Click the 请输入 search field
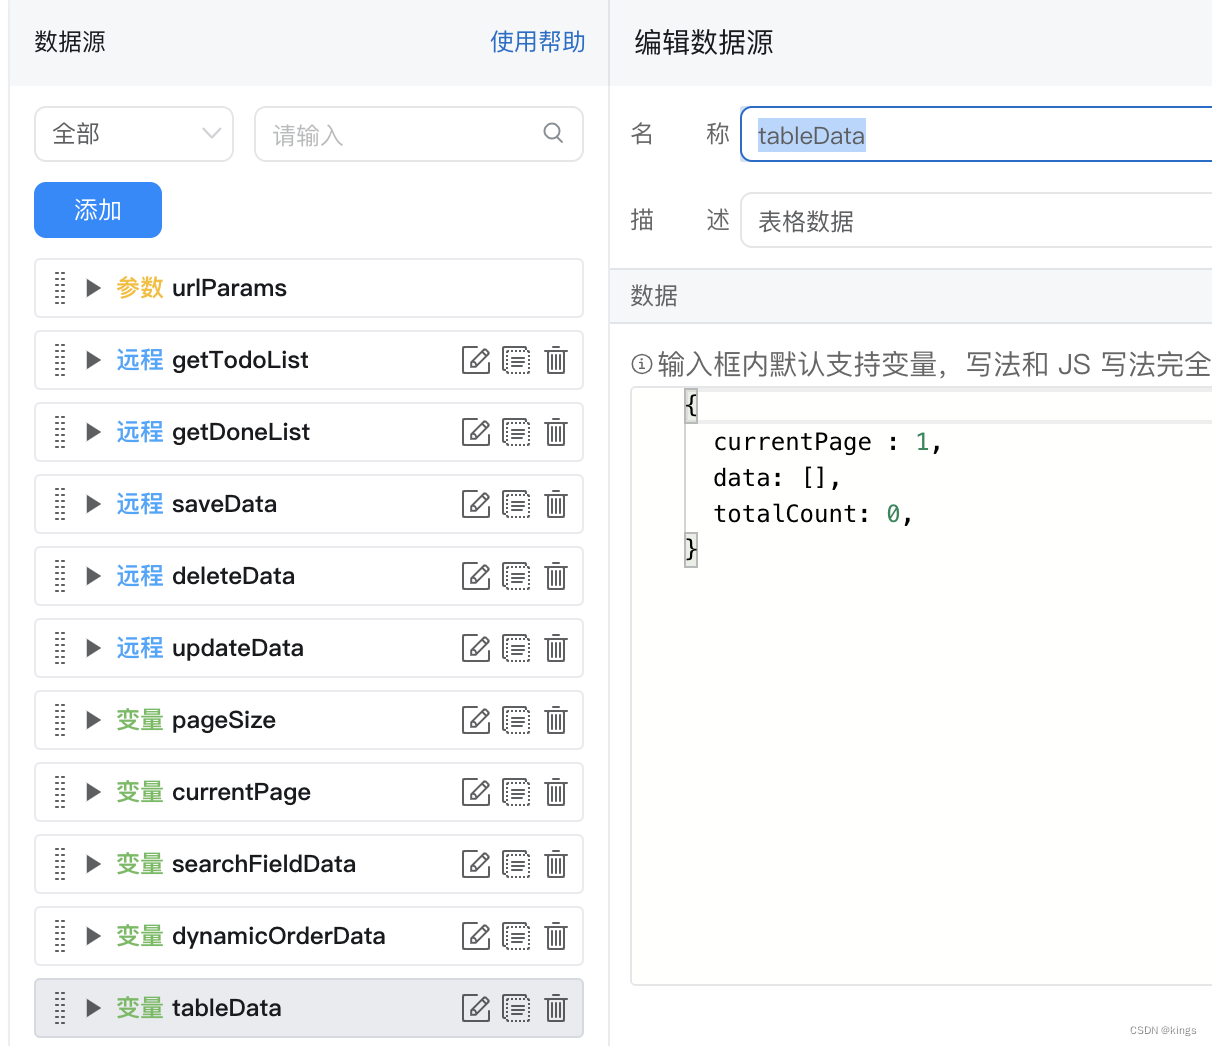 coord(400,134)
